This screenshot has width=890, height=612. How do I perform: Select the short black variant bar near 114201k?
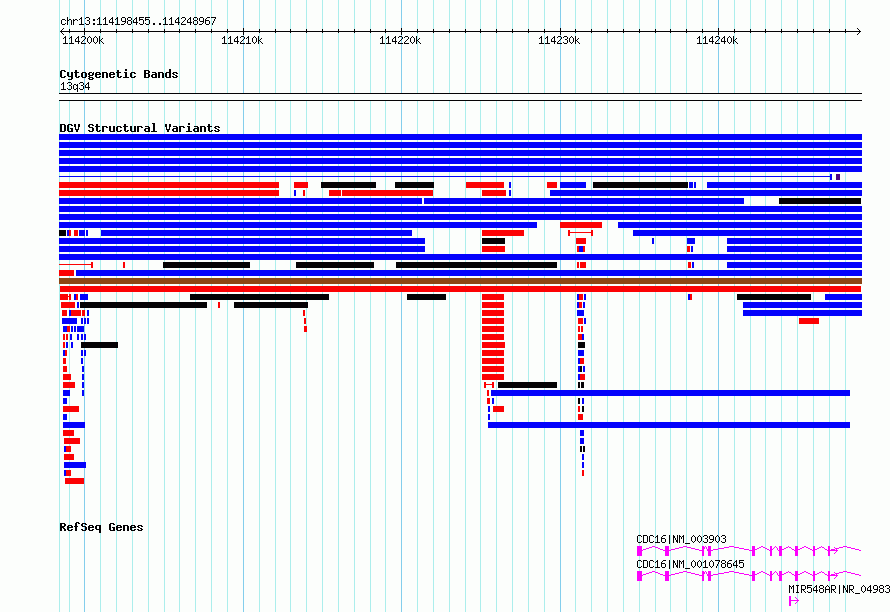tap(99, 345)
